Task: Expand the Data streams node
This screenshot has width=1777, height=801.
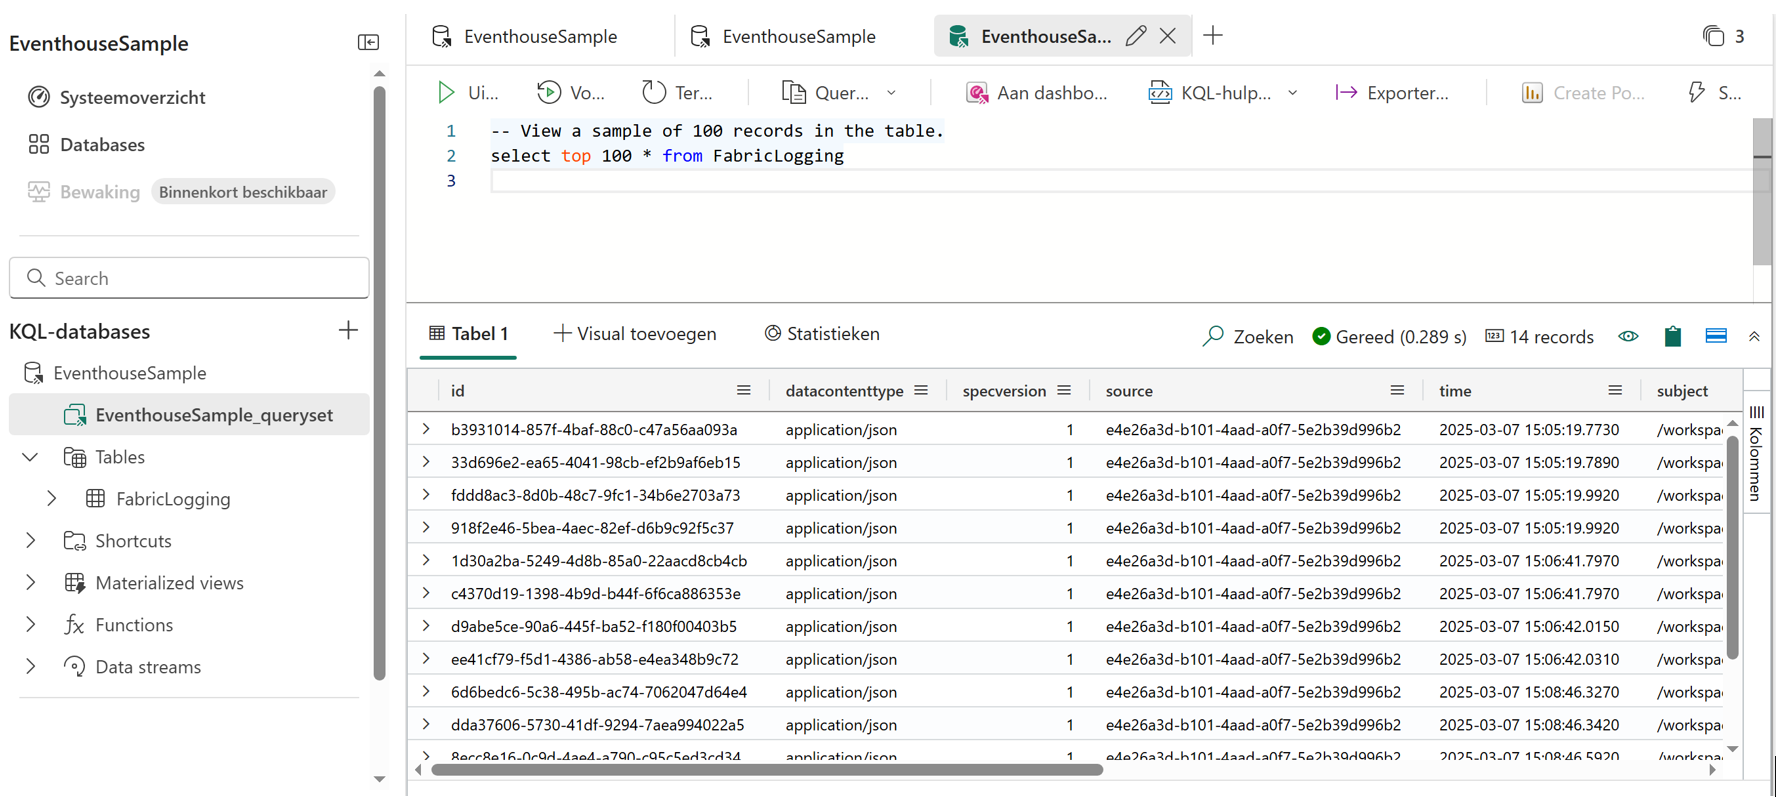Action: [30, 667]
